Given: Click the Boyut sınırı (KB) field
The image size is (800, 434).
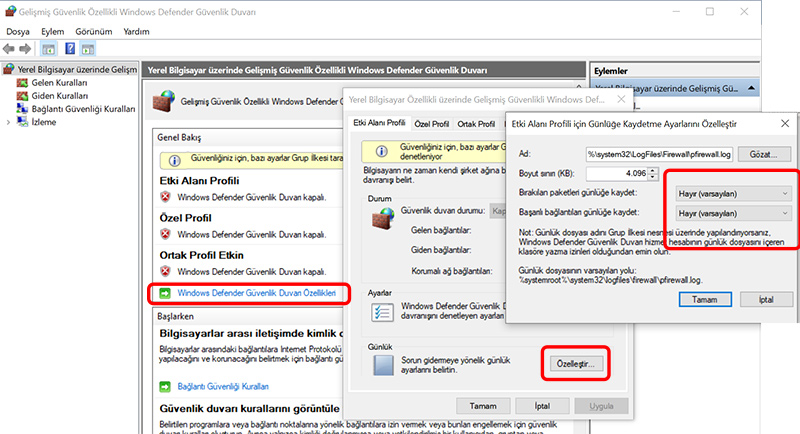Looking at the screenshot, I should pyautogui.click(x=617, y=173).
